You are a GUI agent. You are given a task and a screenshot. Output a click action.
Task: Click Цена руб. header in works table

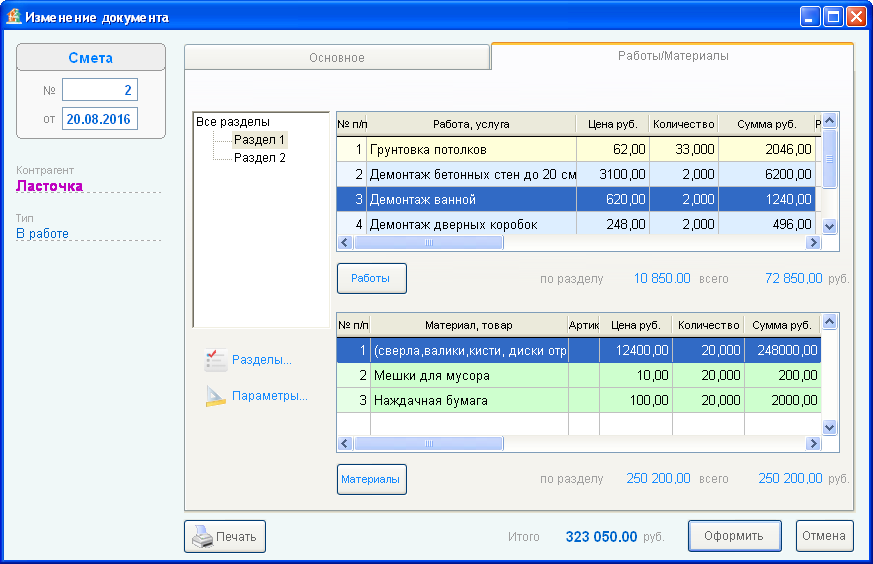(x=612, y=124)
